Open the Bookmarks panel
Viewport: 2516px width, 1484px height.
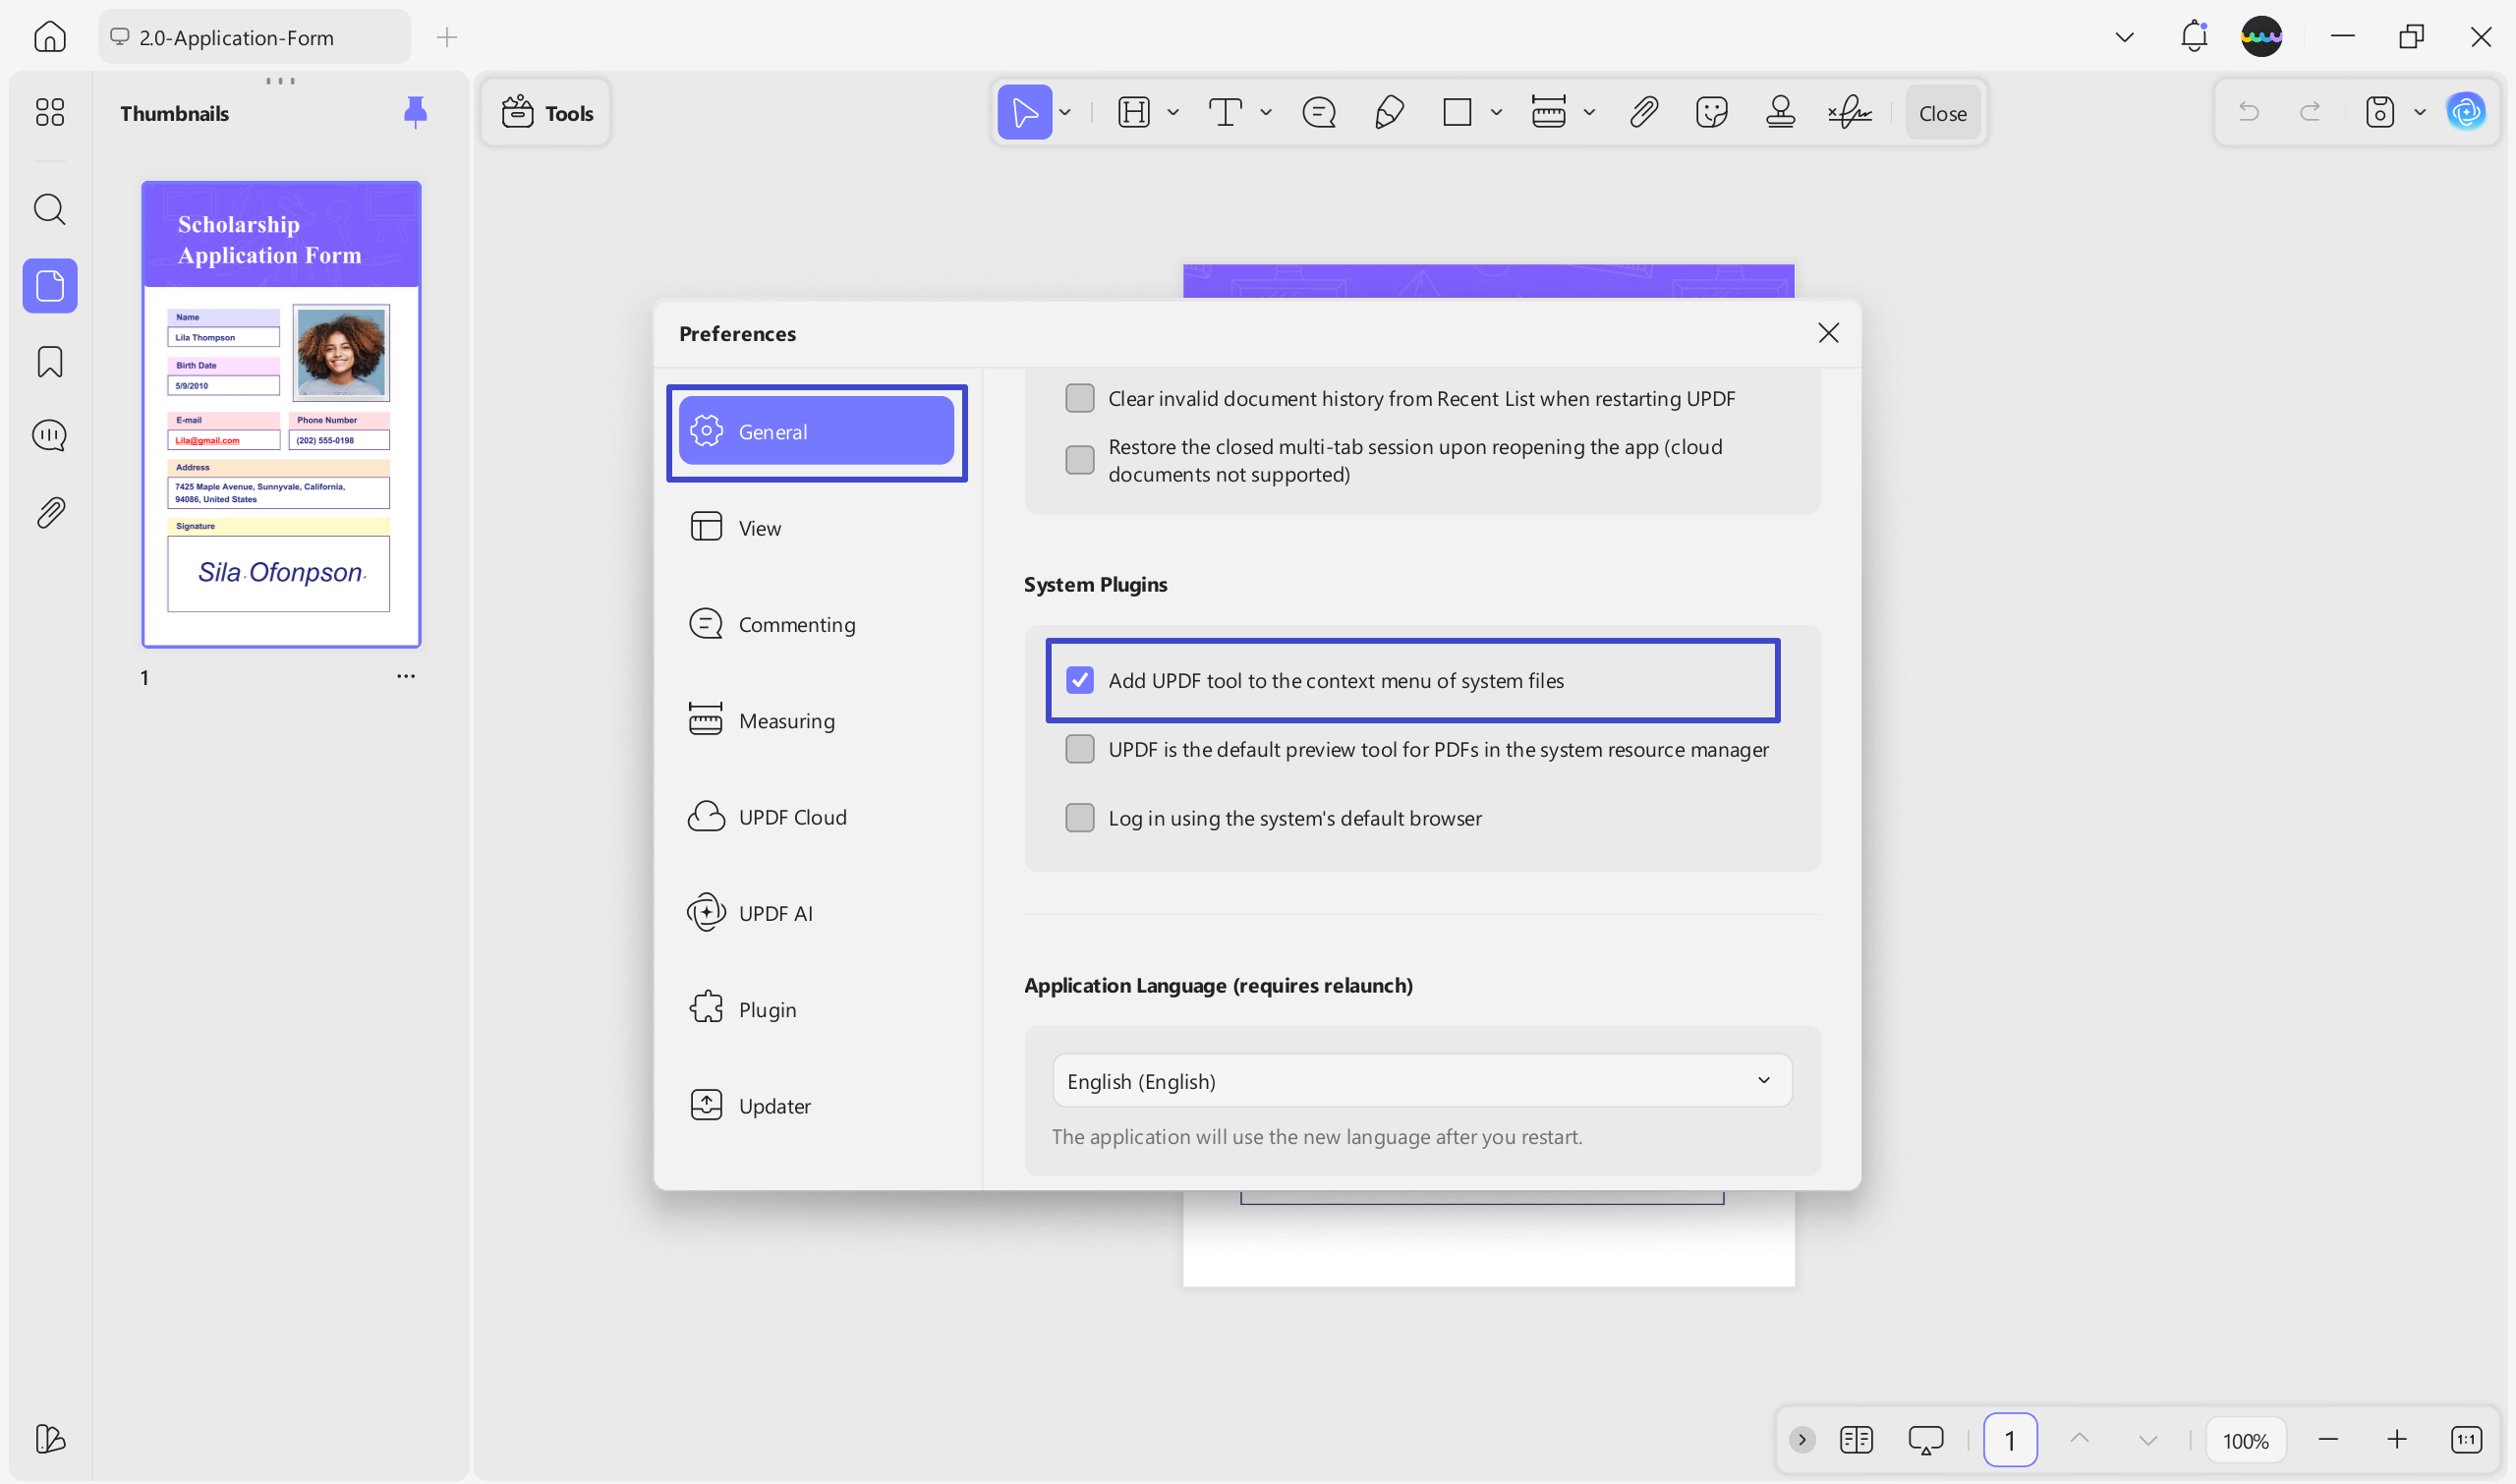click(x=49, y=362)
